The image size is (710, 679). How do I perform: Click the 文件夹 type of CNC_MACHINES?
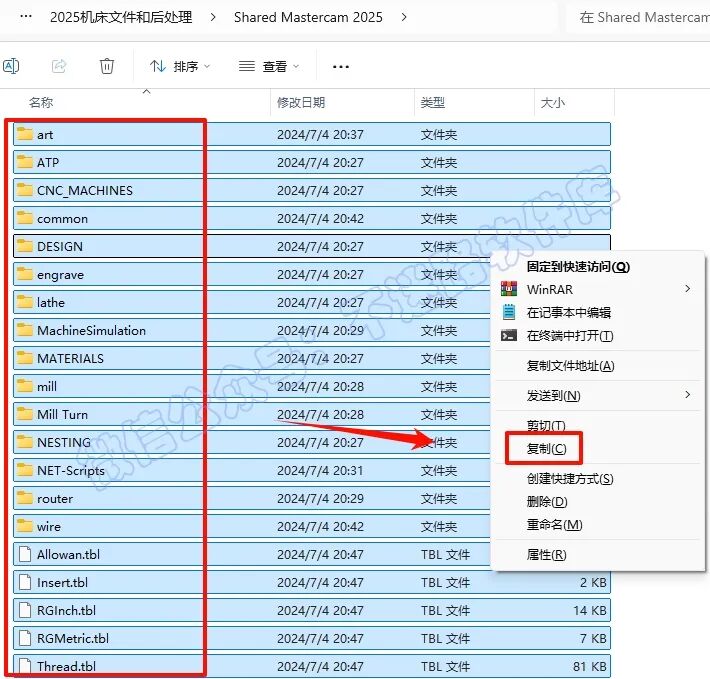pos(439,191)
